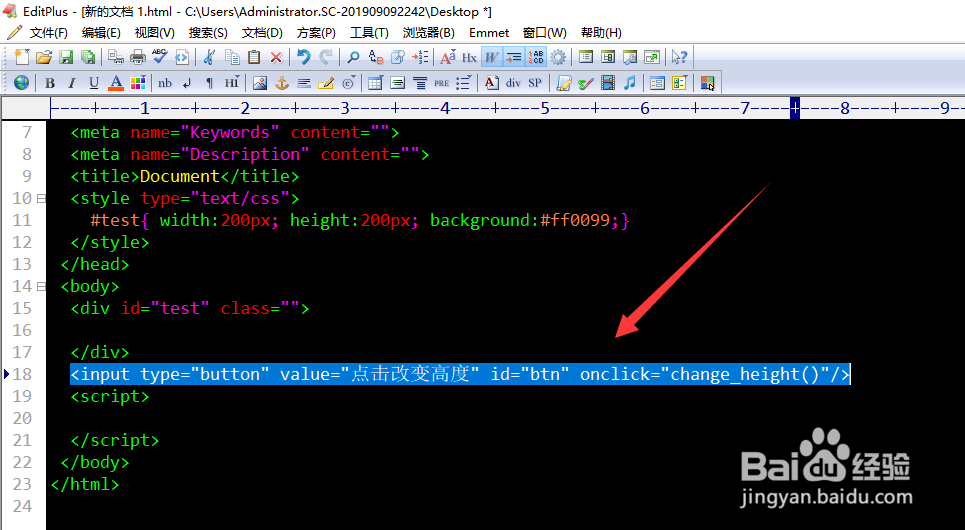
Task: Toggle line numbers display
Action: click(x=535, y=57)
